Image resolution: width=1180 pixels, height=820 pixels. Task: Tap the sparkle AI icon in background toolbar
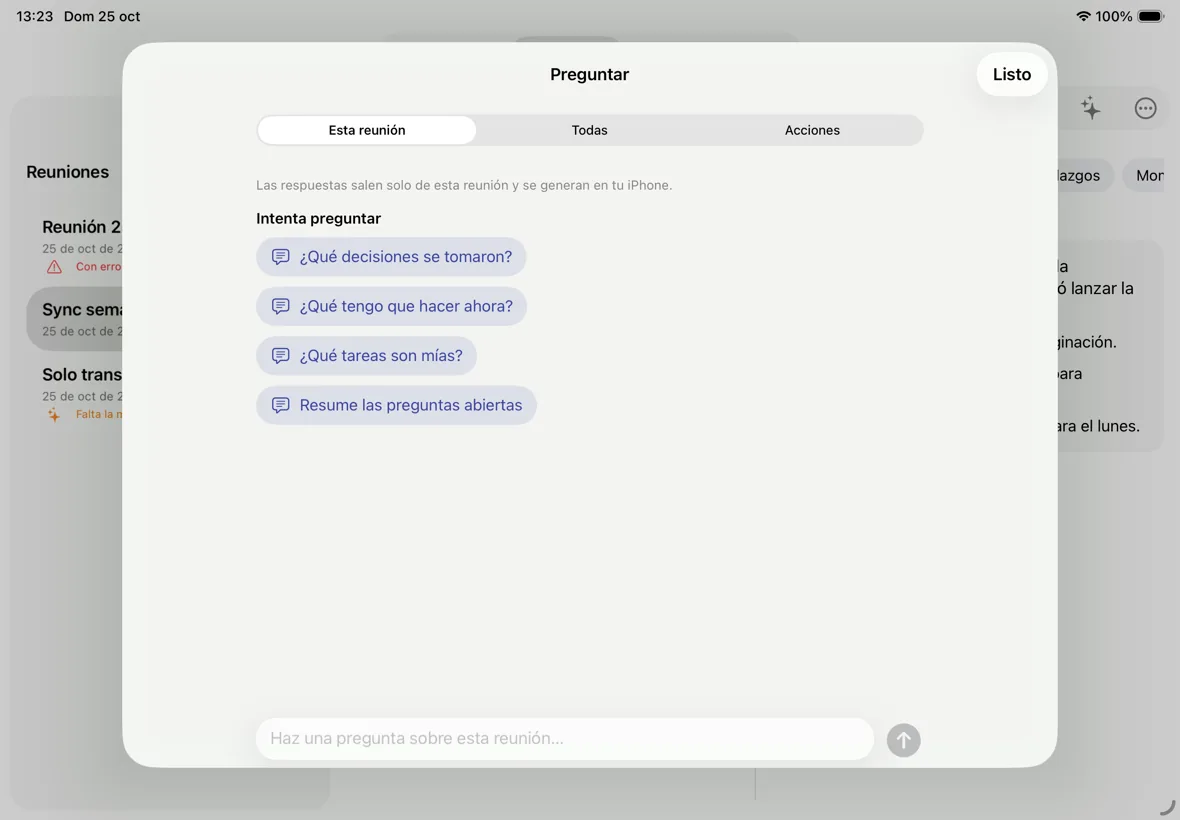(1090, 108)
